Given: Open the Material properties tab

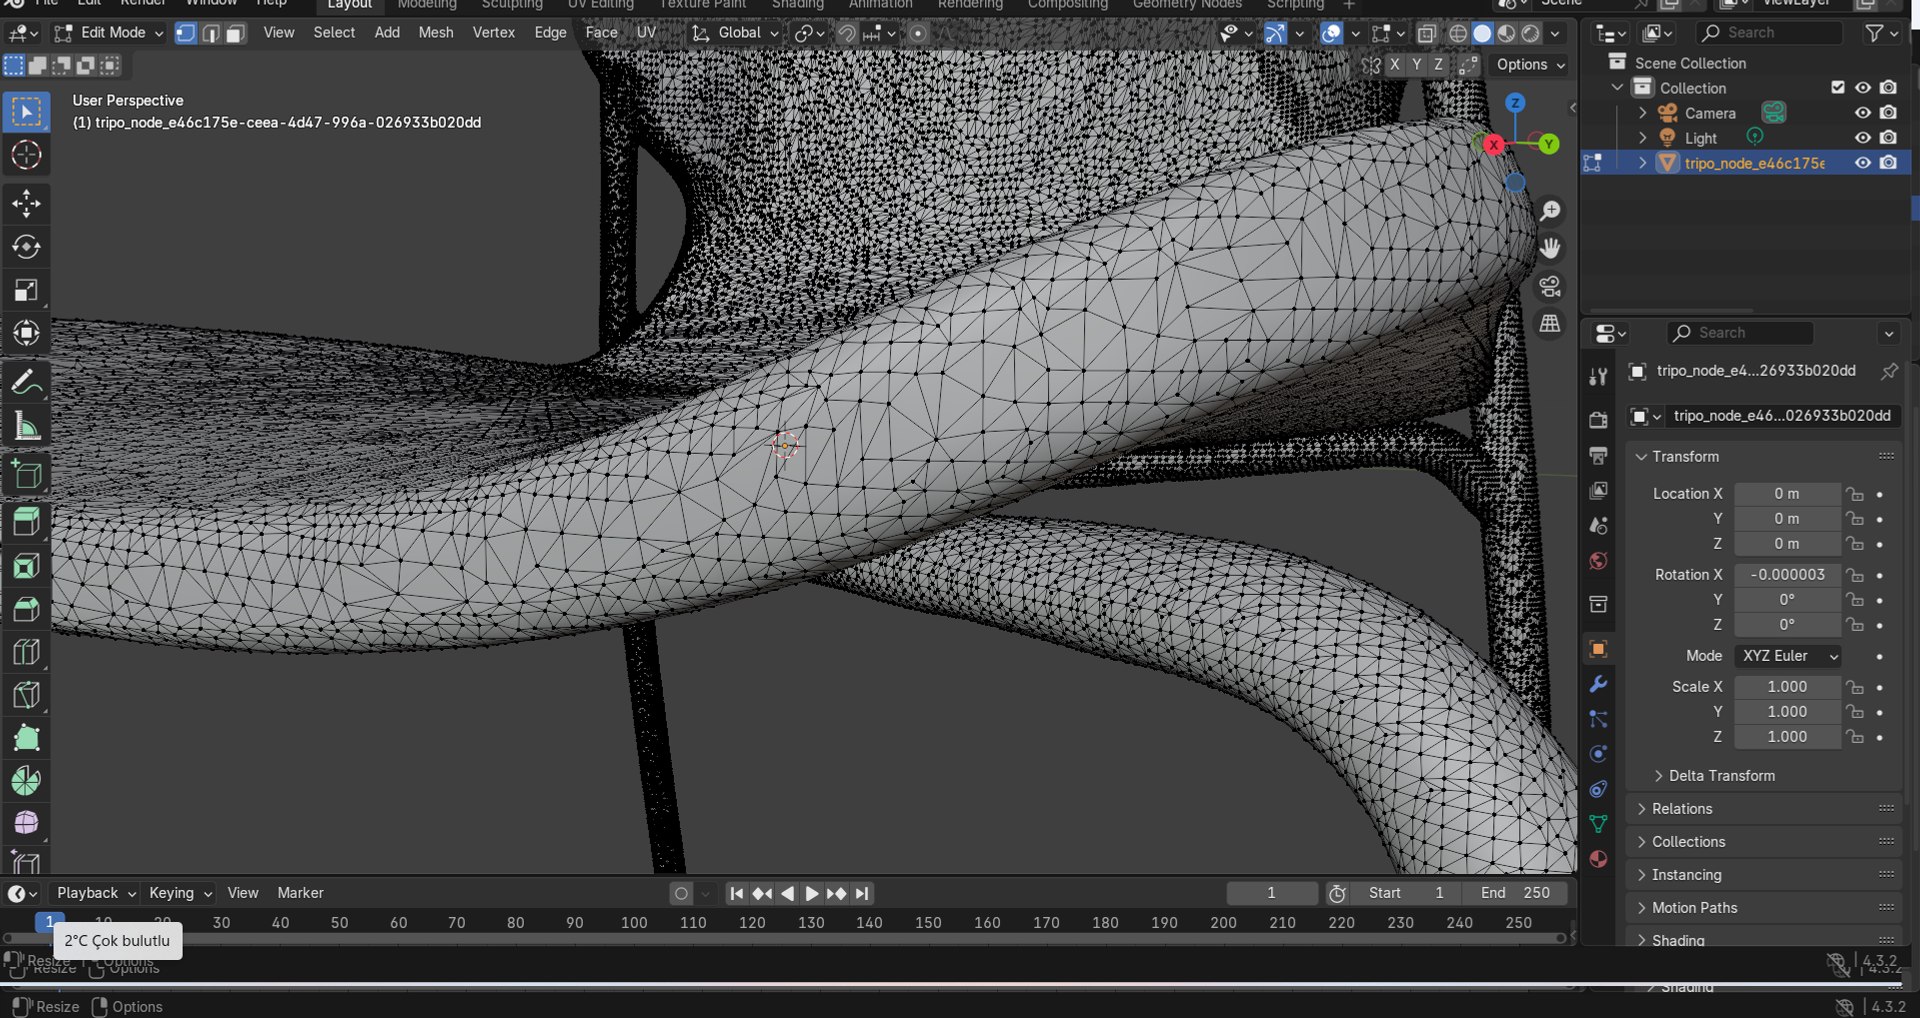Looking at the screenshot, I should [1598, 859].
